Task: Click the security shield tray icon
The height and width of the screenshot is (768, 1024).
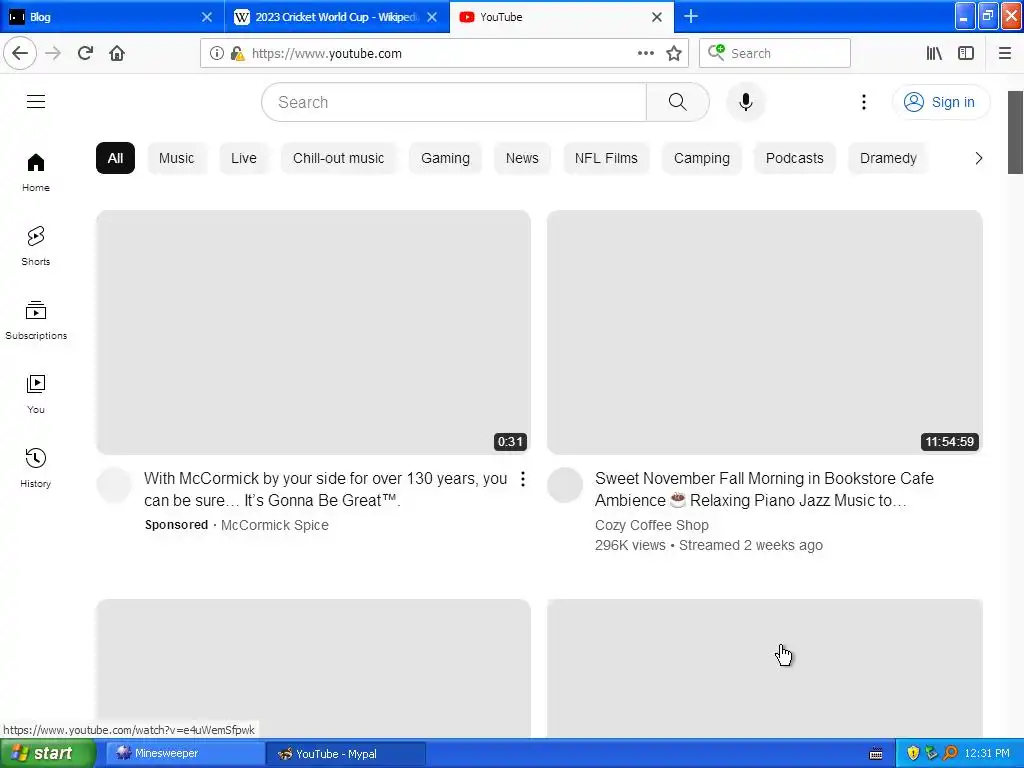Action: pyautogui.click(x=913, y=754)
